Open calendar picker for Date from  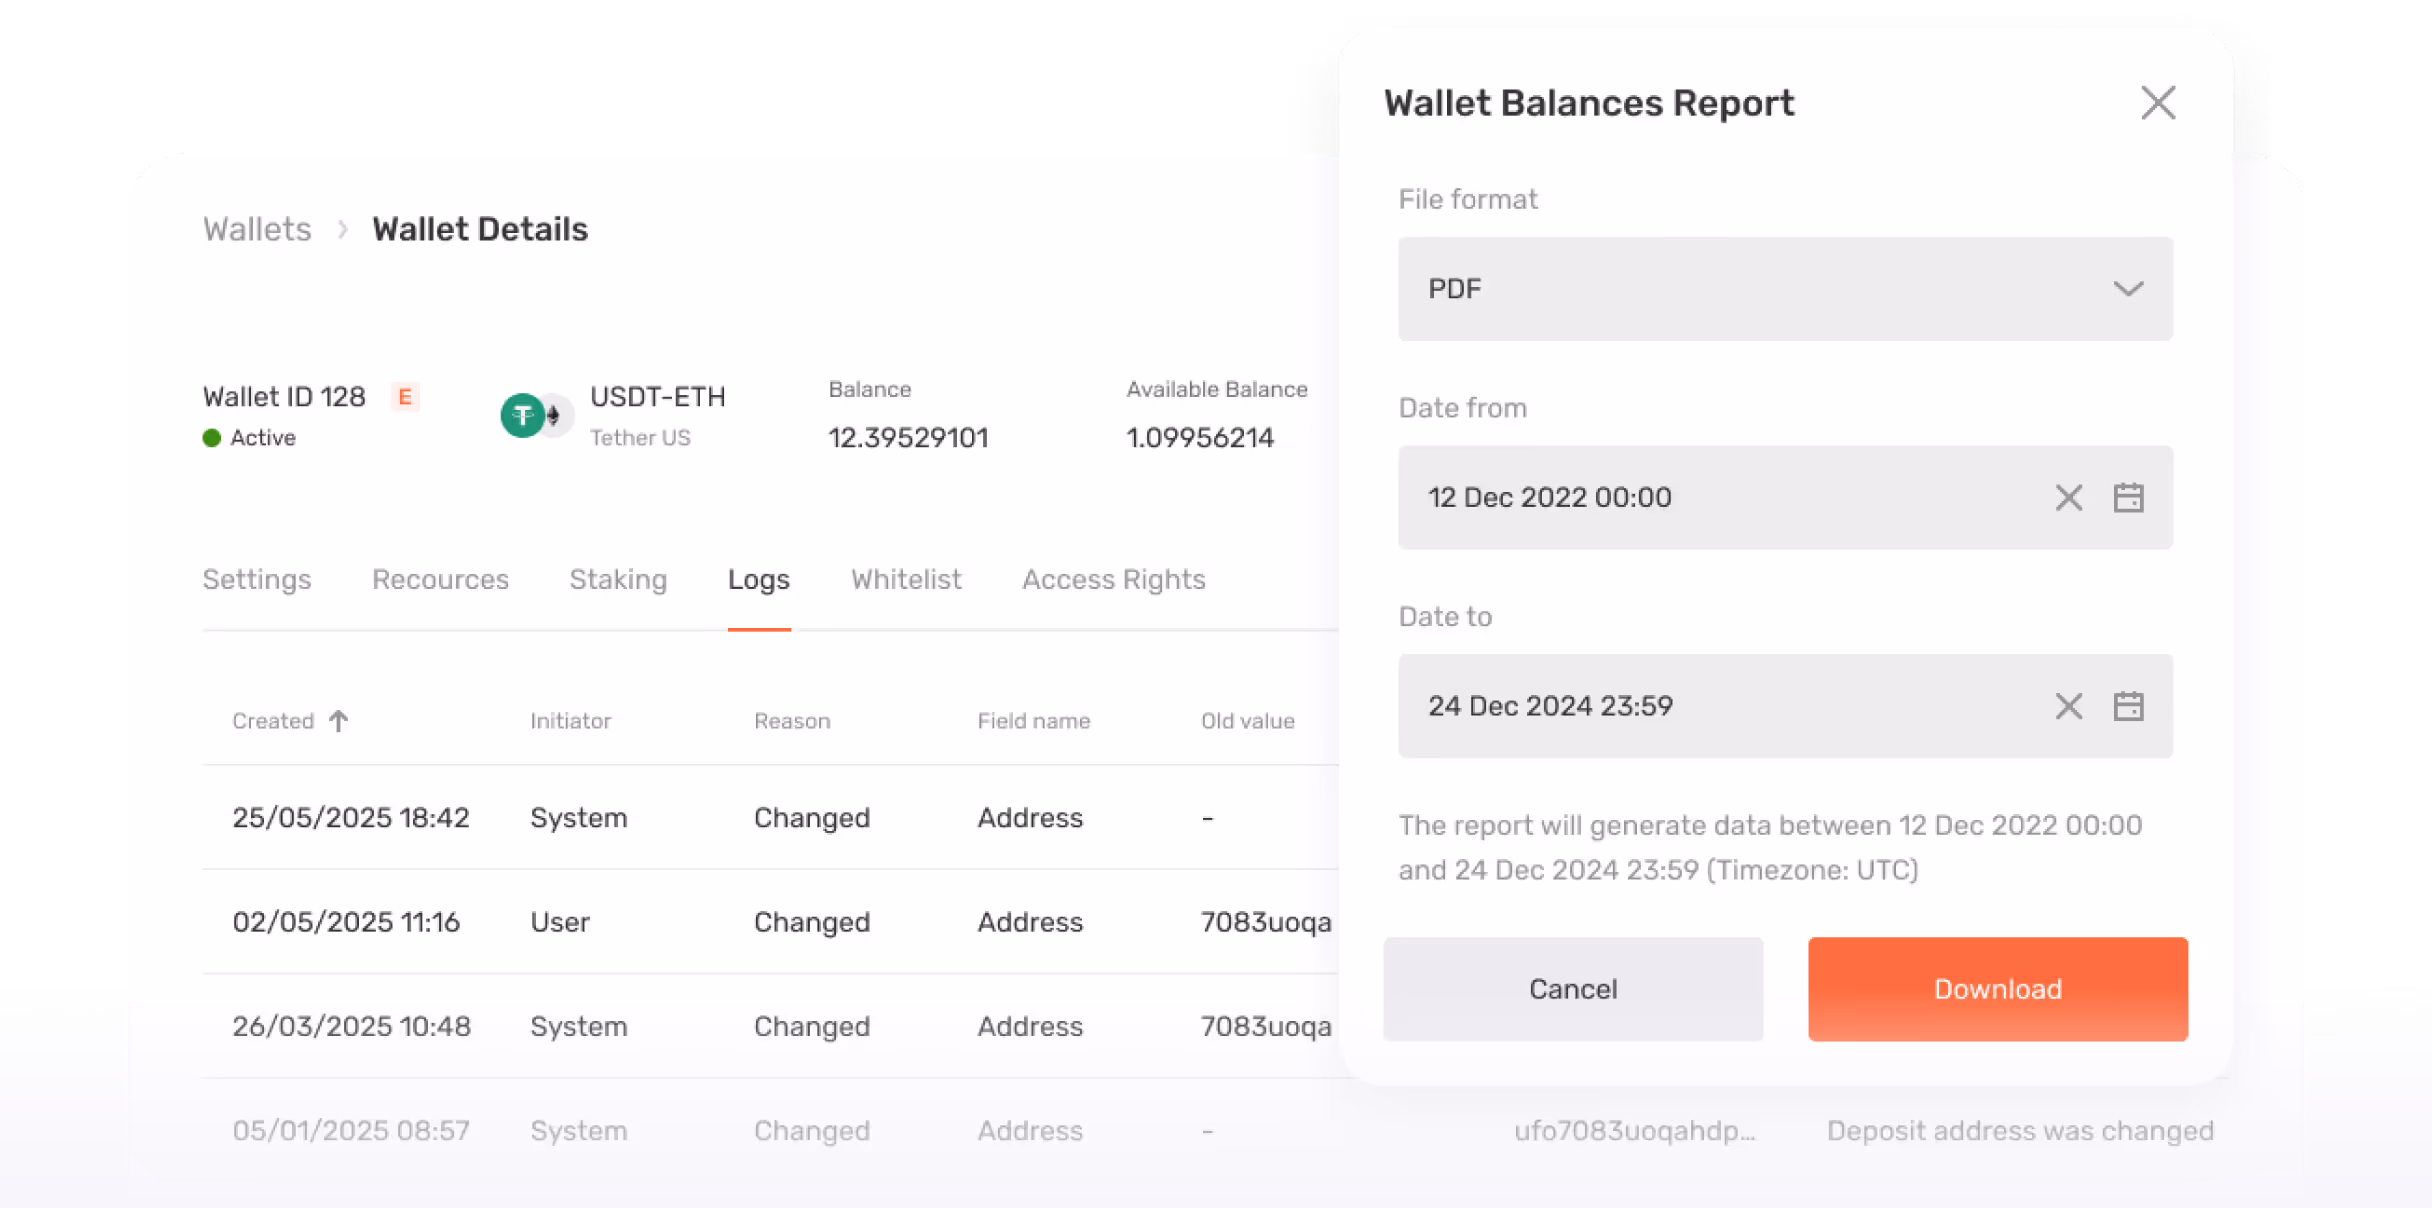[2128, 497]
